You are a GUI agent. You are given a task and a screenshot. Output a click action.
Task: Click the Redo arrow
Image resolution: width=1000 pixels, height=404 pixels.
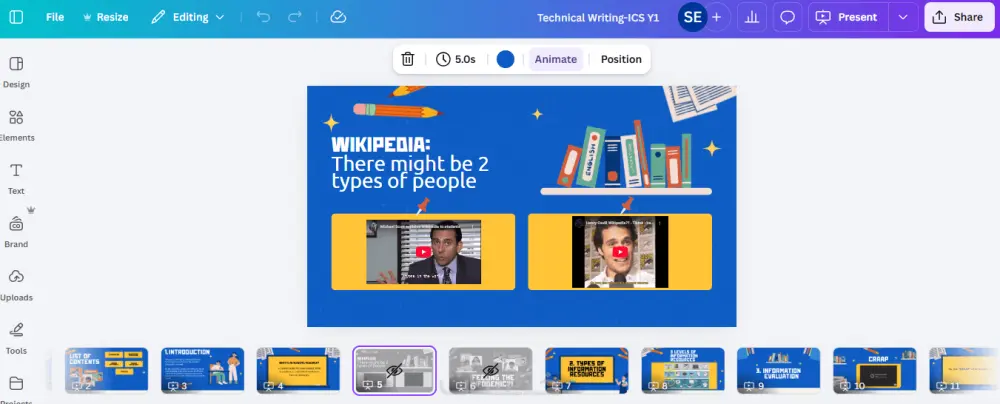(295, 17)
